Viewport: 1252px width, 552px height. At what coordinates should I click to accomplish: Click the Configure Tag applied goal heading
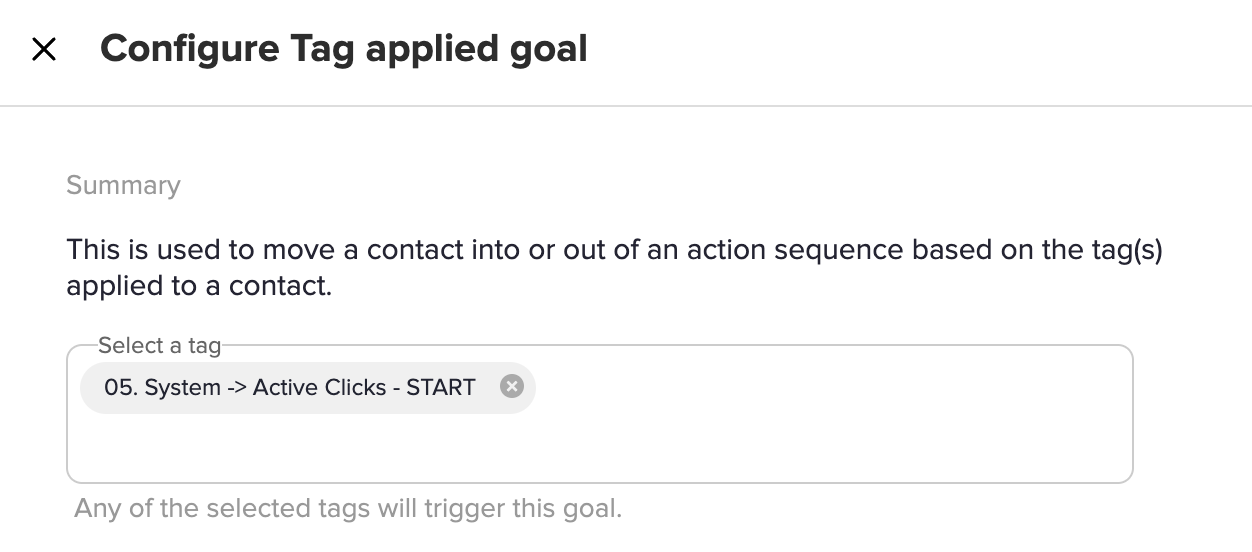pyautogui.click(x=344, y=49)
